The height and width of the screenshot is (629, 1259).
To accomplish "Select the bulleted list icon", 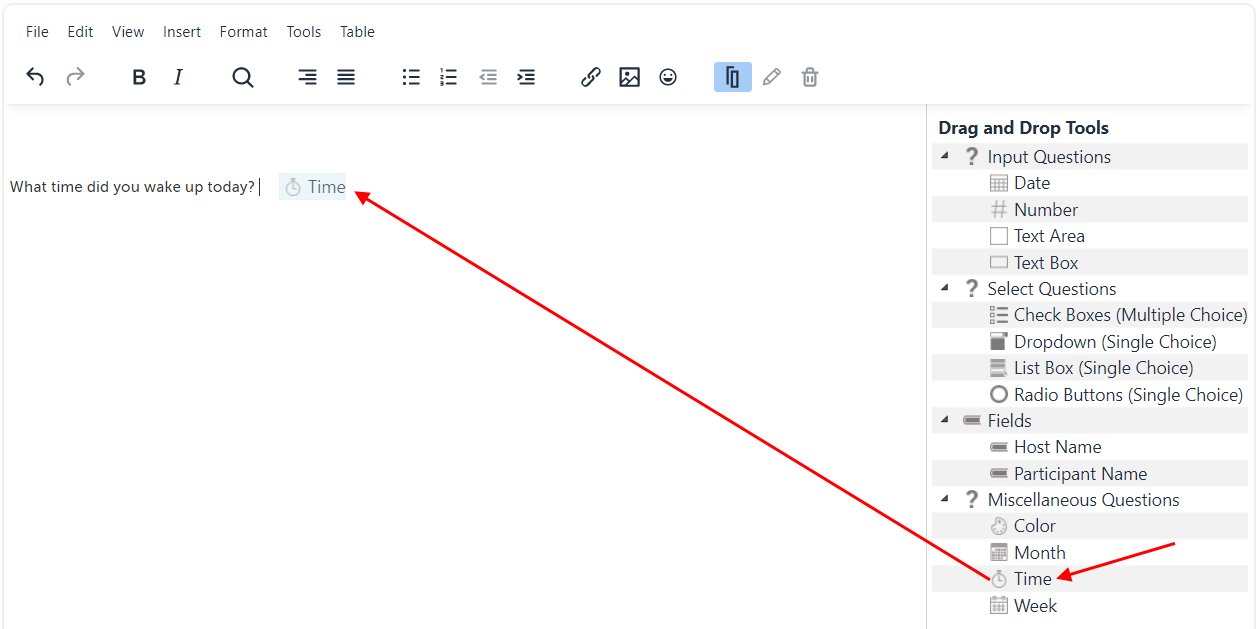I will 410,77.
